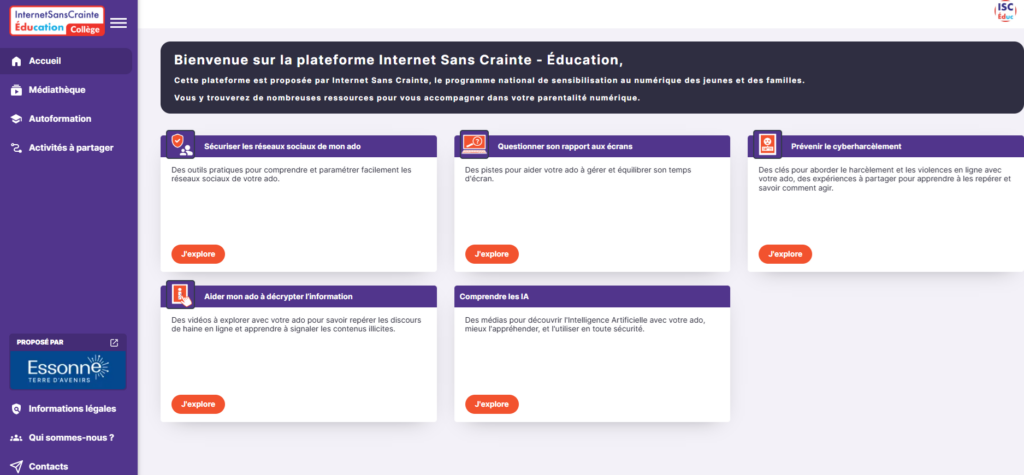Image resolution: width=1024 pixels, height=475 pixels.
Task: Click the Autoformation graduation cap icon
Action: coord(16,119)
